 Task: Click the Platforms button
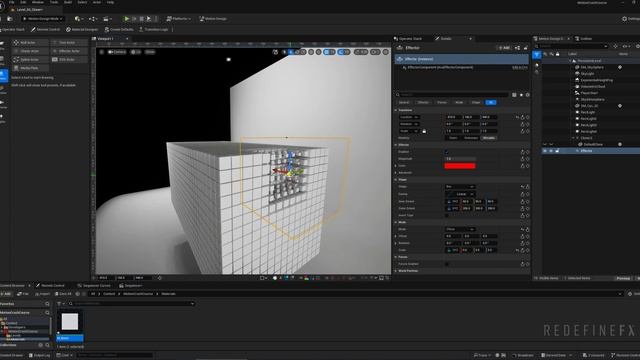point(179,19)
